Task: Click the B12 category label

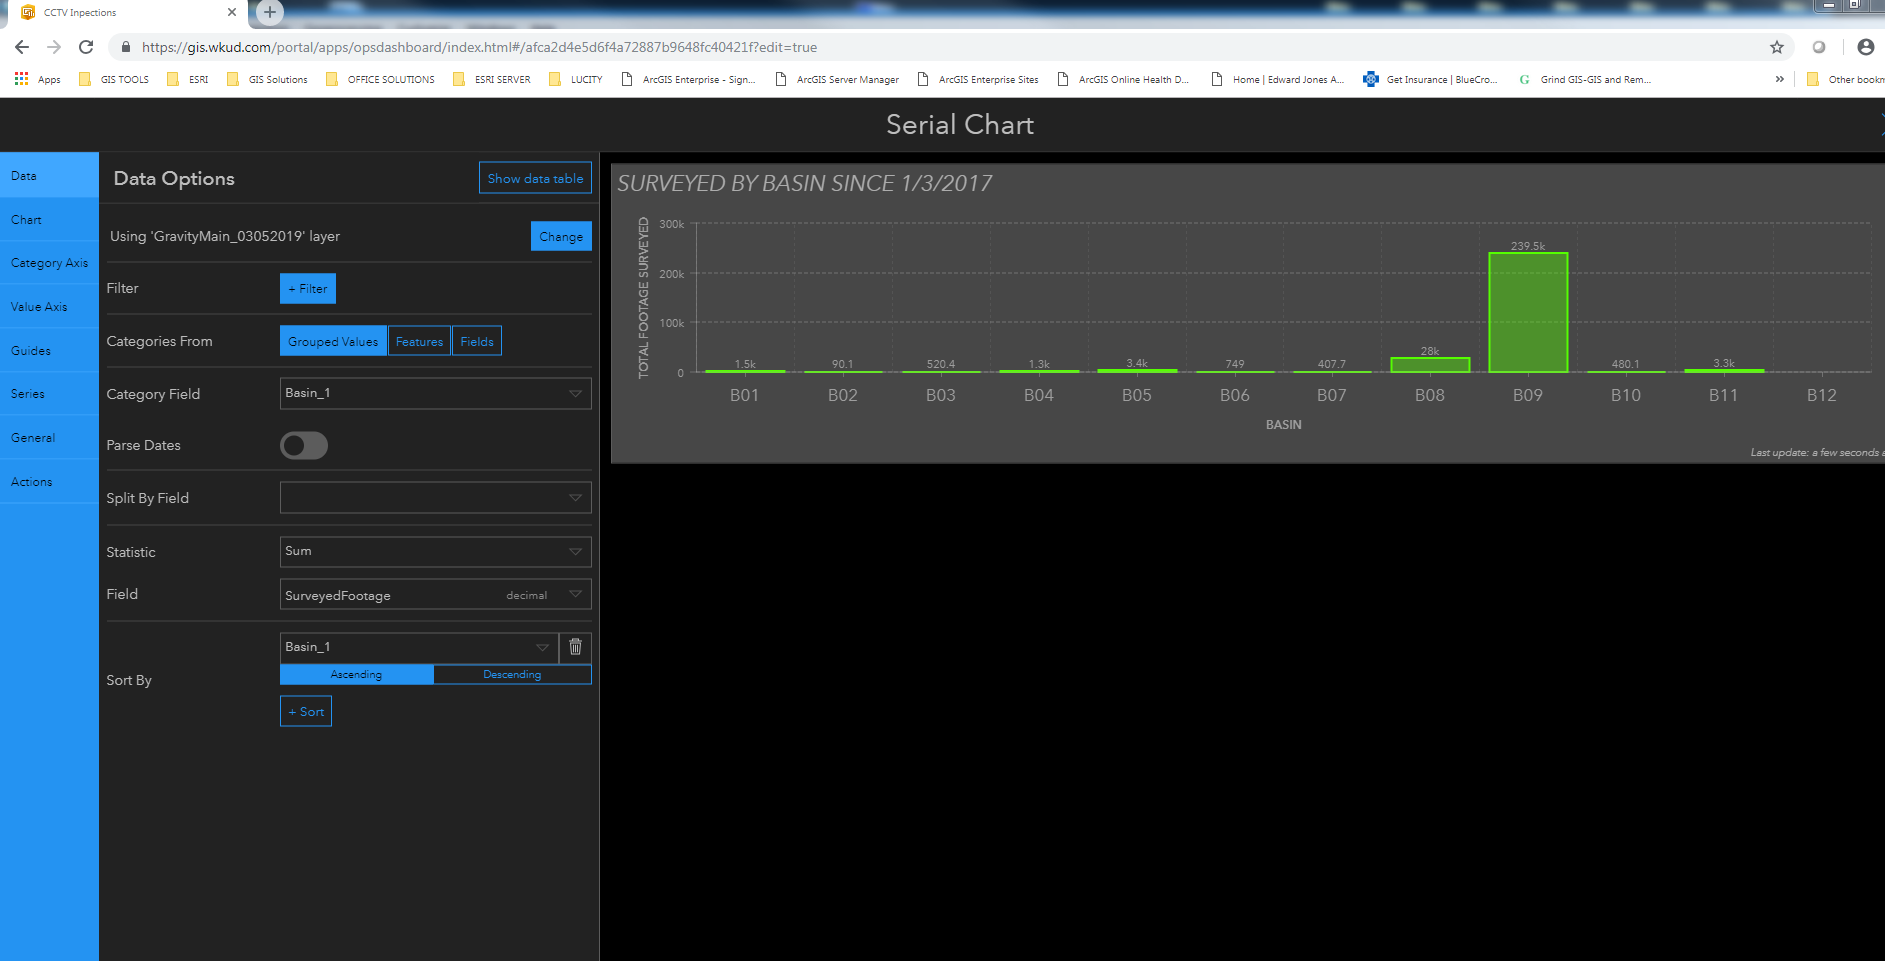Action: 1821,395
